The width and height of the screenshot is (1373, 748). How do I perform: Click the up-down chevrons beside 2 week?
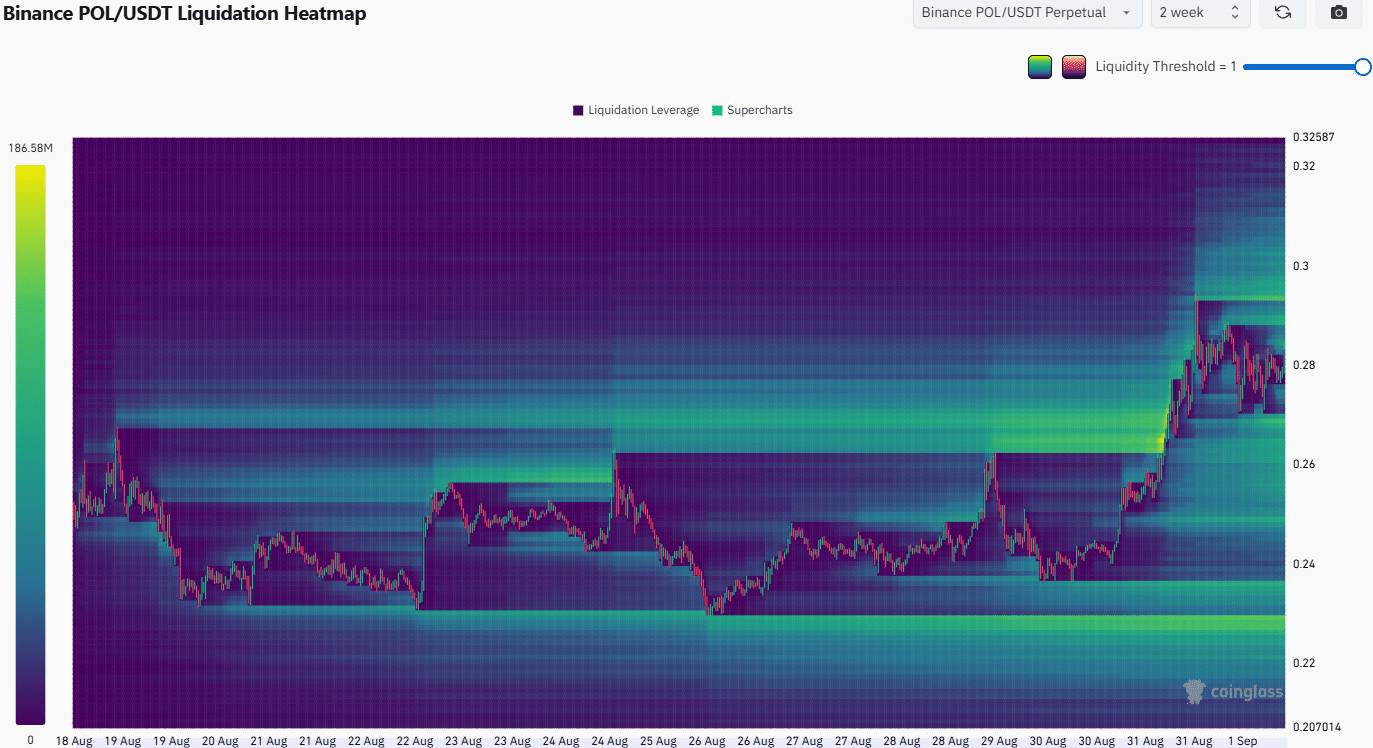pos(1234,13)
